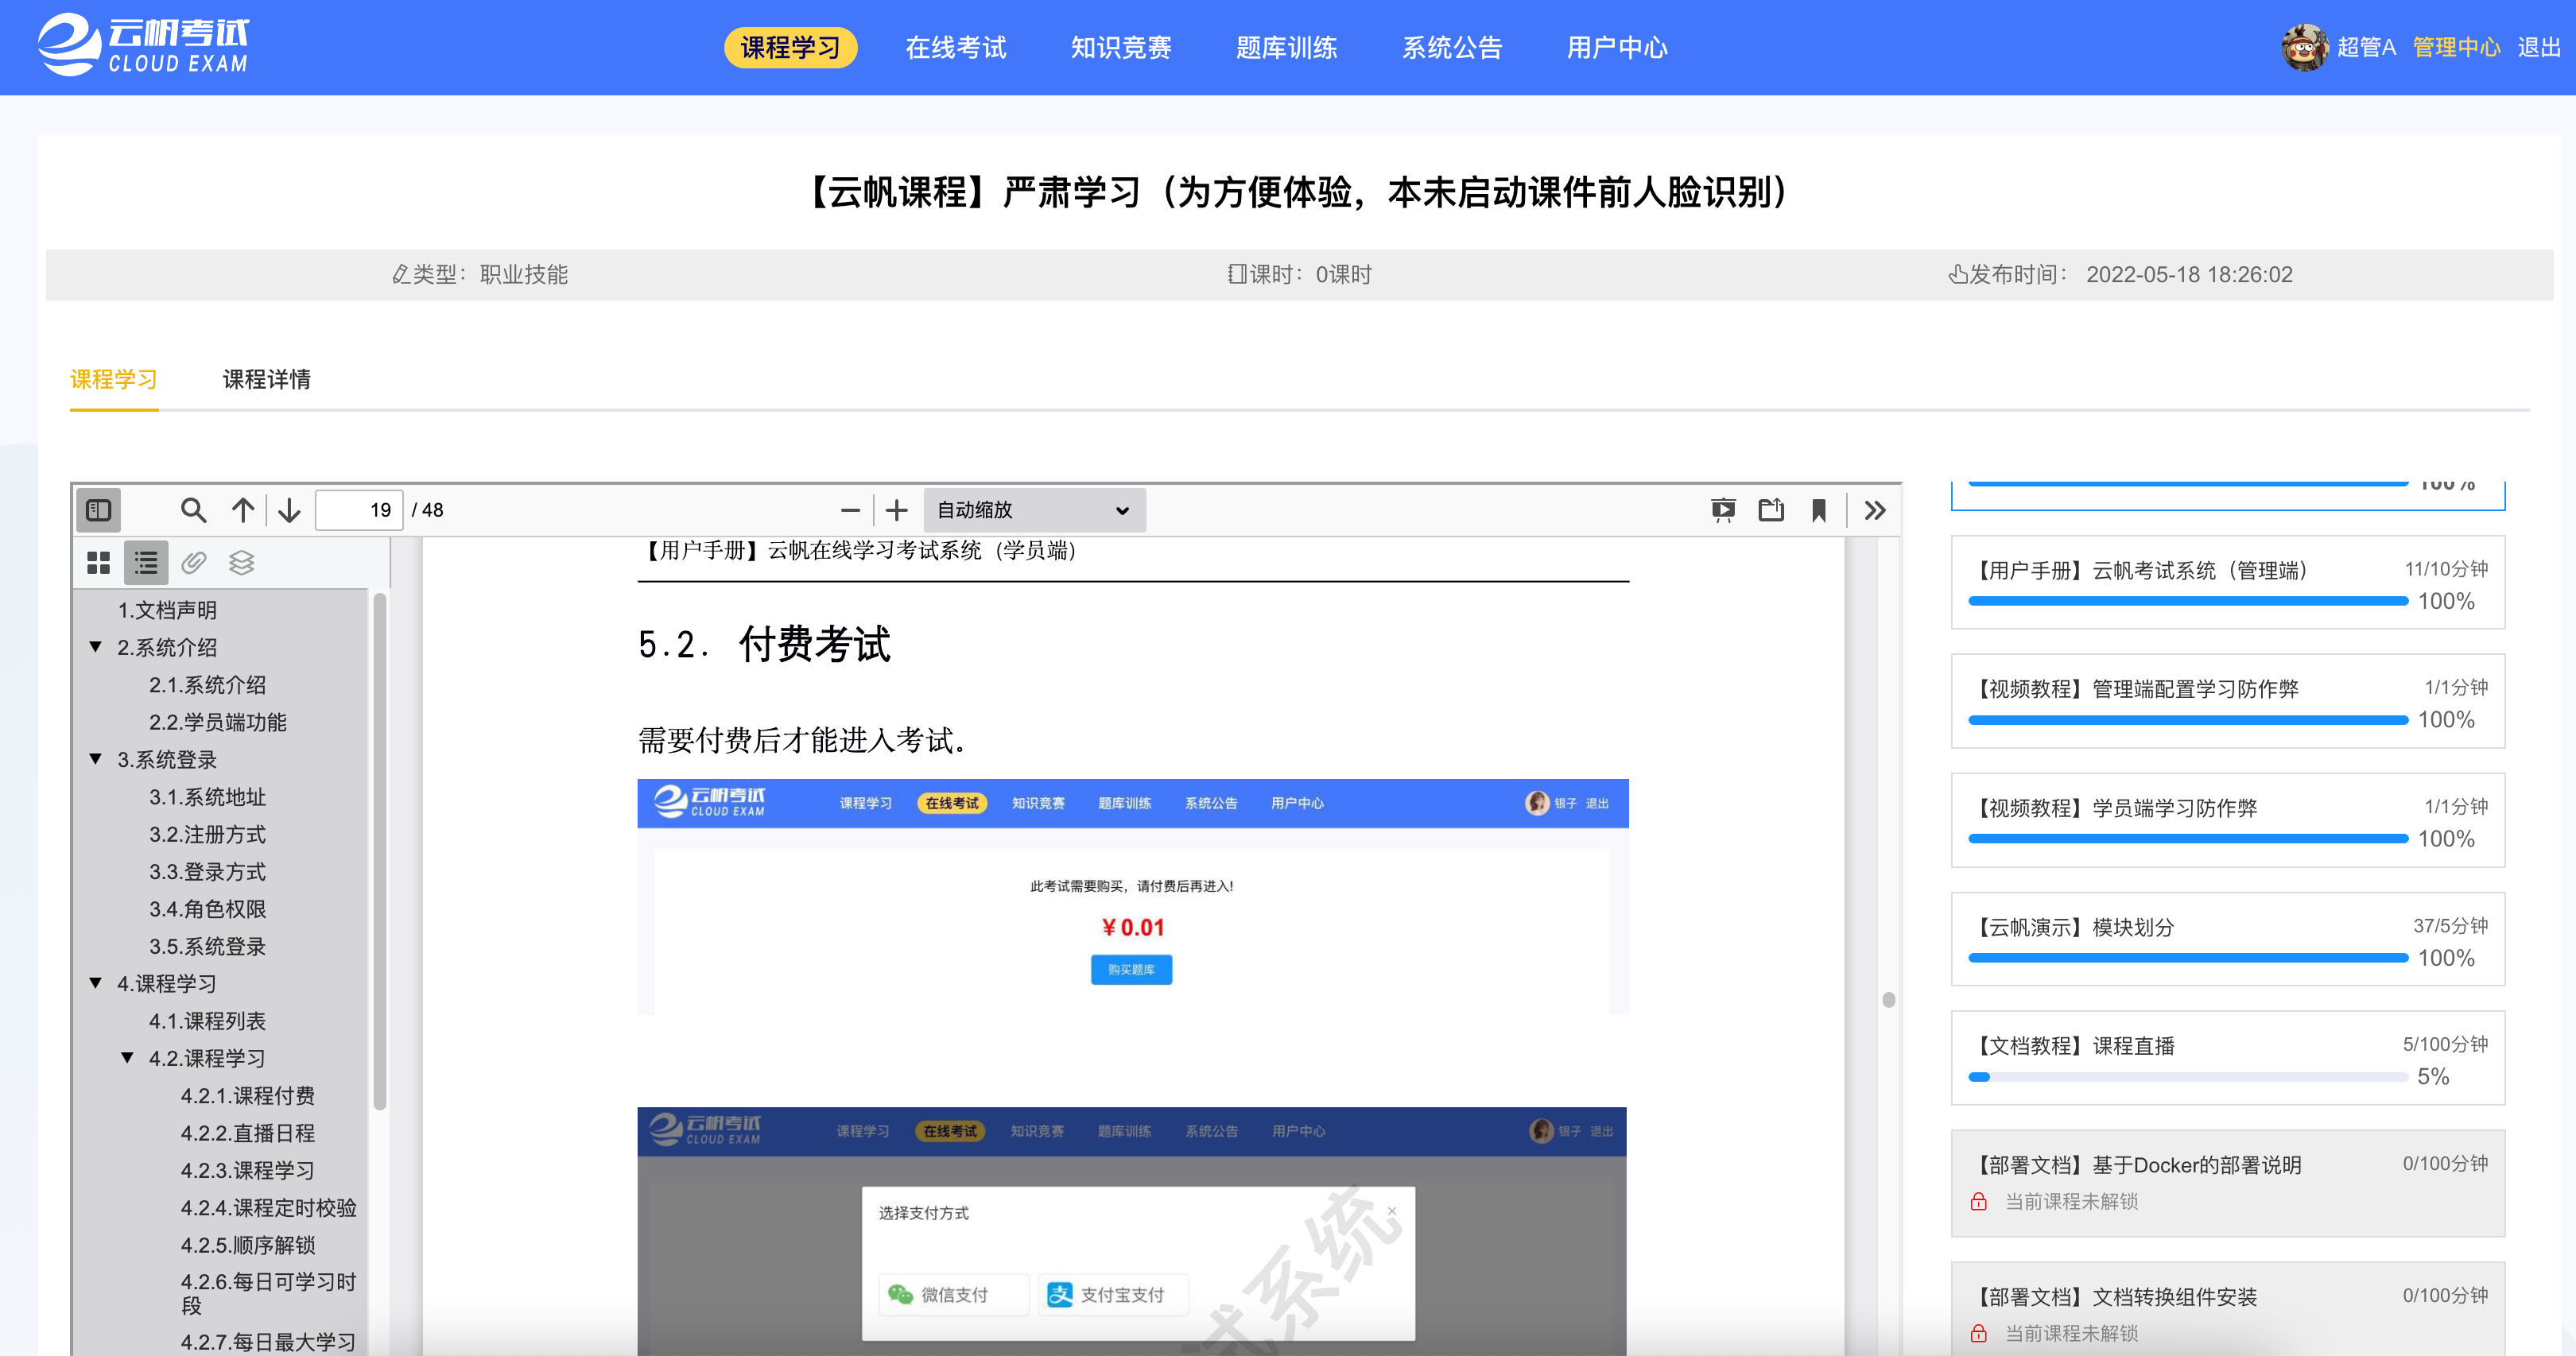Toggle the PDF viewer sidebar
This screenshot has height=1356, width=2576.
[x=99, y=510]
